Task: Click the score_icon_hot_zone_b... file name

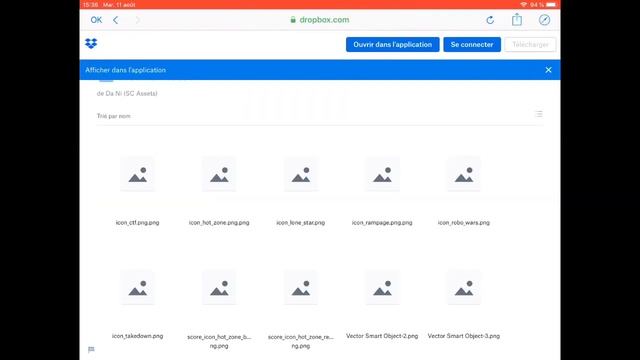Action: tap(219, 341)
